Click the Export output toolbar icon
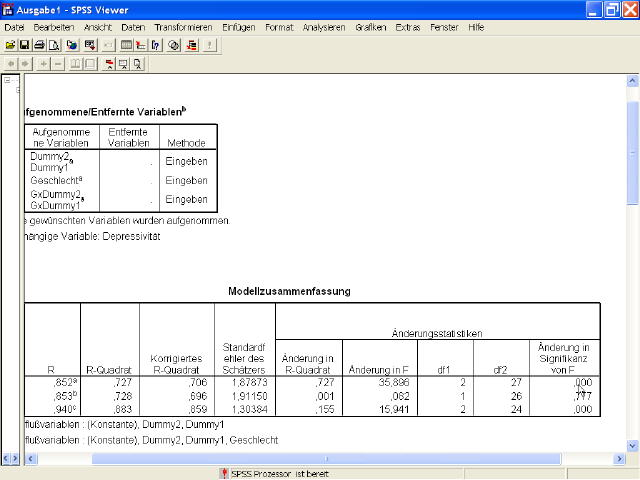Image resolution: width=640 pixels, height=480 pixels. coord(72,45)
